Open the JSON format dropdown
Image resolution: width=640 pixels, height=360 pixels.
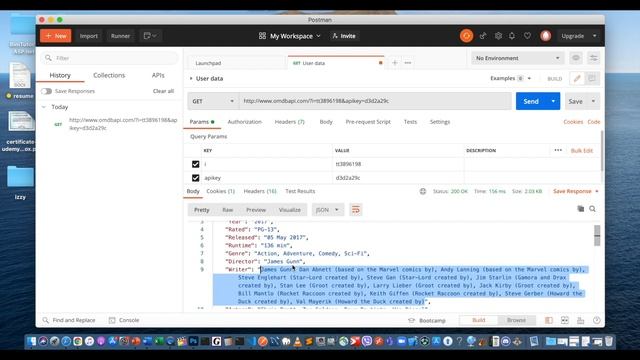pyautogui.click(x=327, y=210)
